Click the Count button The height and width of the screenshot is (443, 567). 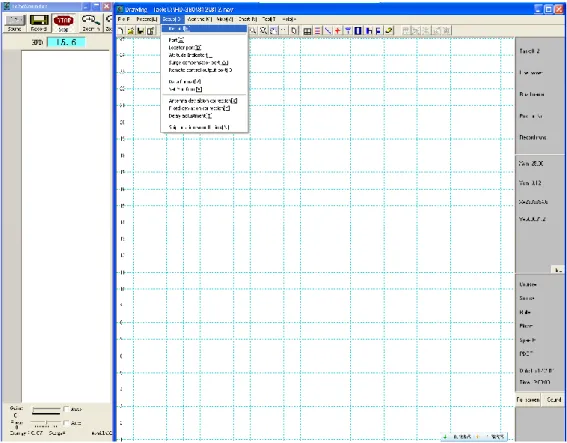point(554,400)
